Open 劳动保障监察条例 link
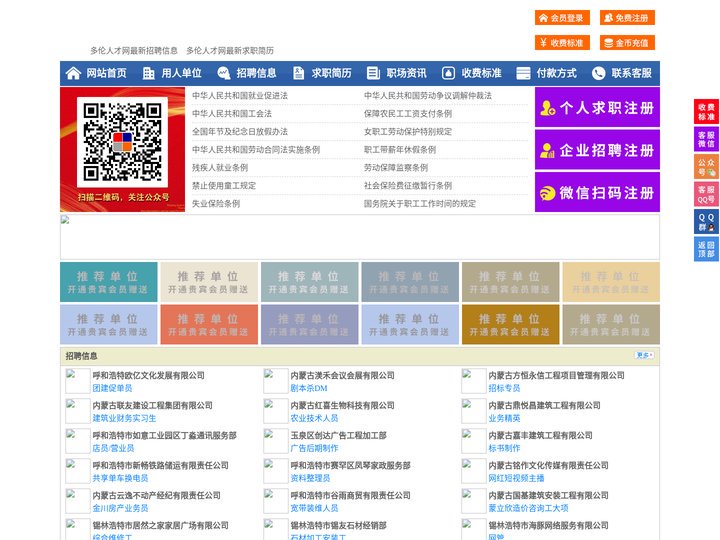This screenshot has width=720, height=540. pyautogui.click(x=396, y=168)
